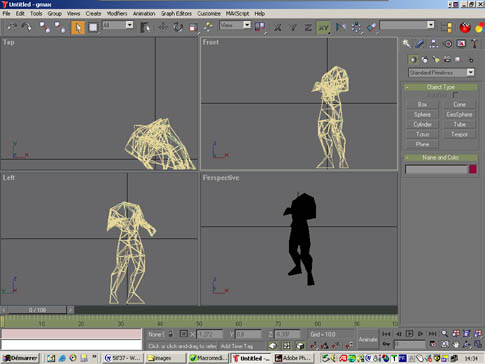Click the Pan hand viewport control
The width and height of the screenshot is (485, 364).
pos(456,344)
